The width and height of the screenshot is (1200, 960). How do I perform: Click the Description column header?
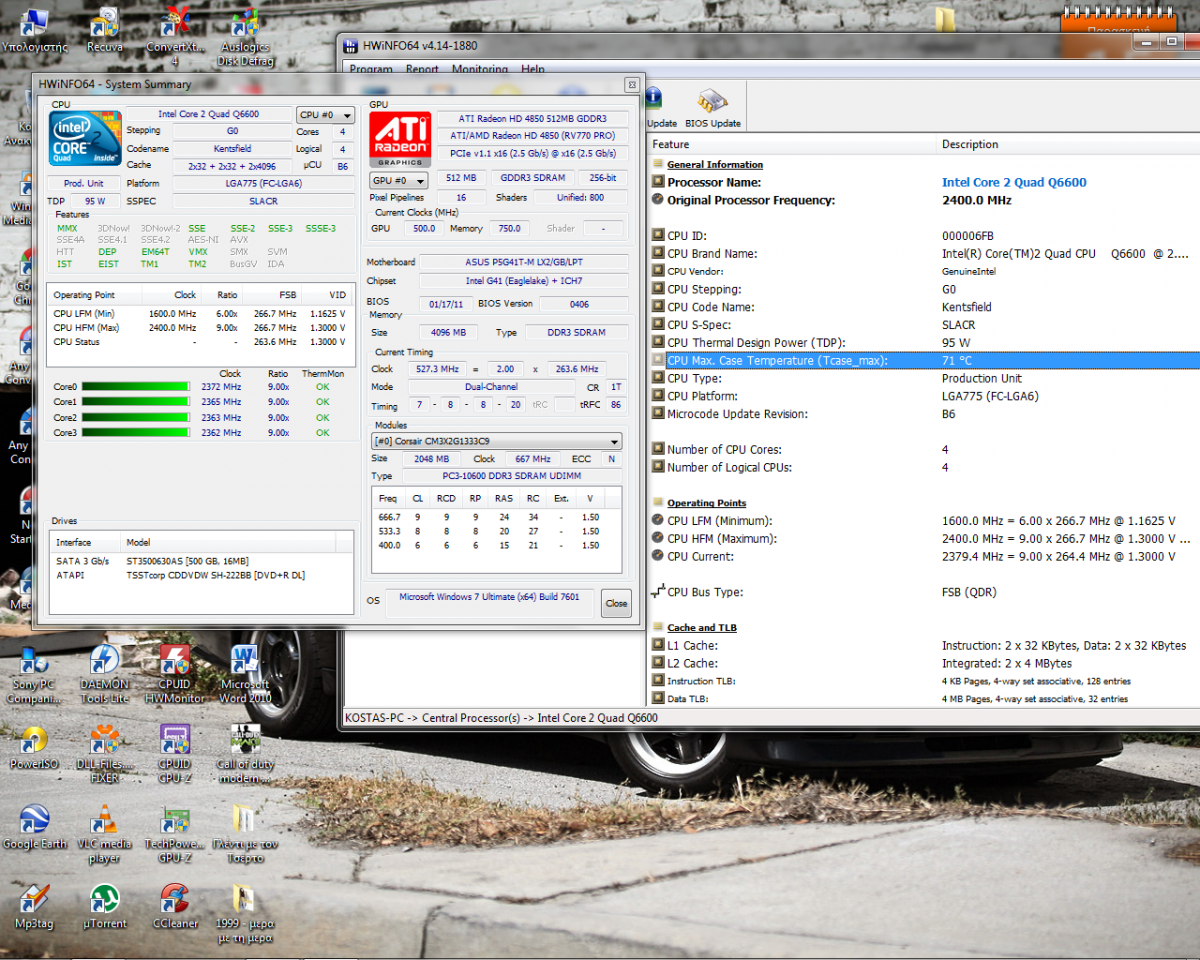tap(1068, 144)
